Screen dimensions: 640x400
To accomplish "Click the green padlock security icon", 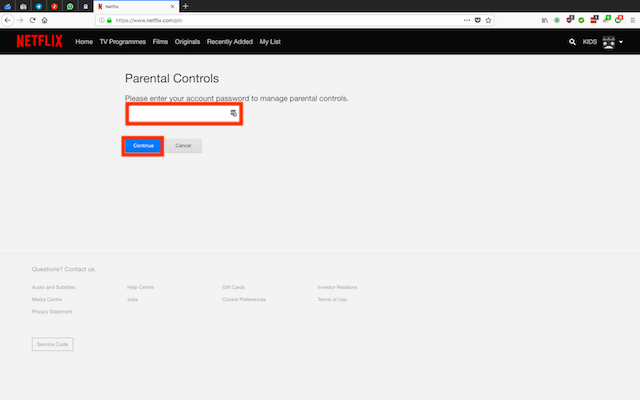I will coord(109,20).
